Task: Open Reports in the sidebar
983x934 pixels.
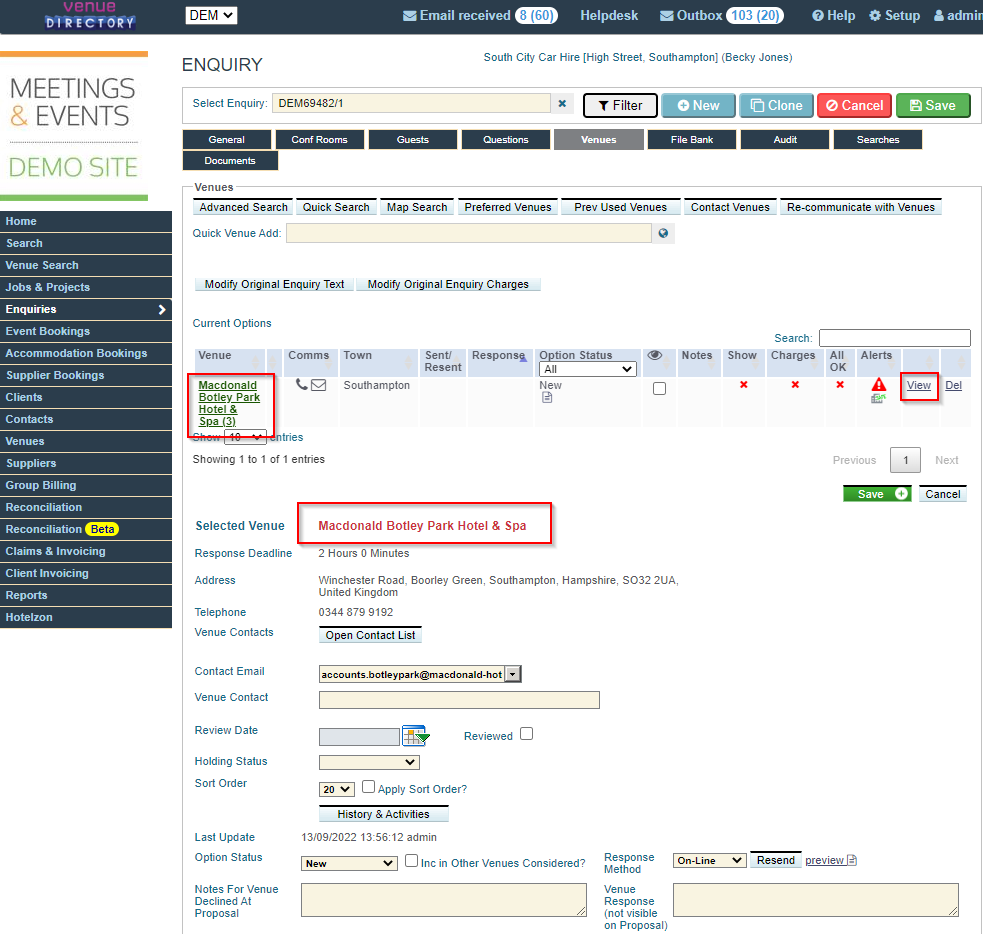Action: coord(86,595)
